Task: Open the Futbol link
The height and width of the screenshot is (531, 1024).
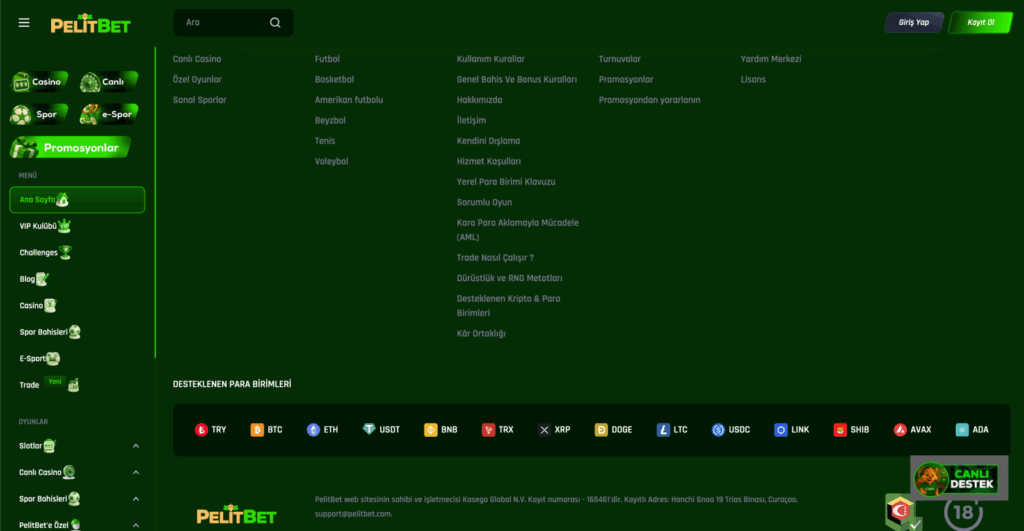Action: pyautogui.click(x=327, y=59)
